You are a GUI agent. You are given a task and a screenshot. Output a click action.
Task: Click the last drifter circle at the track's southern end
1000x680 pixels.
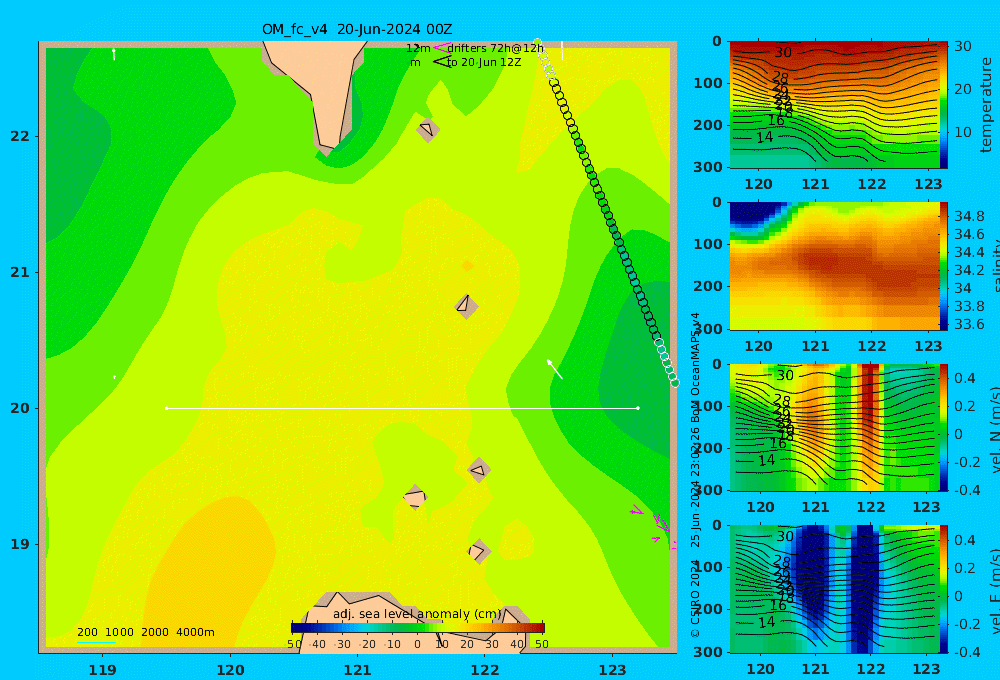[x=675, y=383]
